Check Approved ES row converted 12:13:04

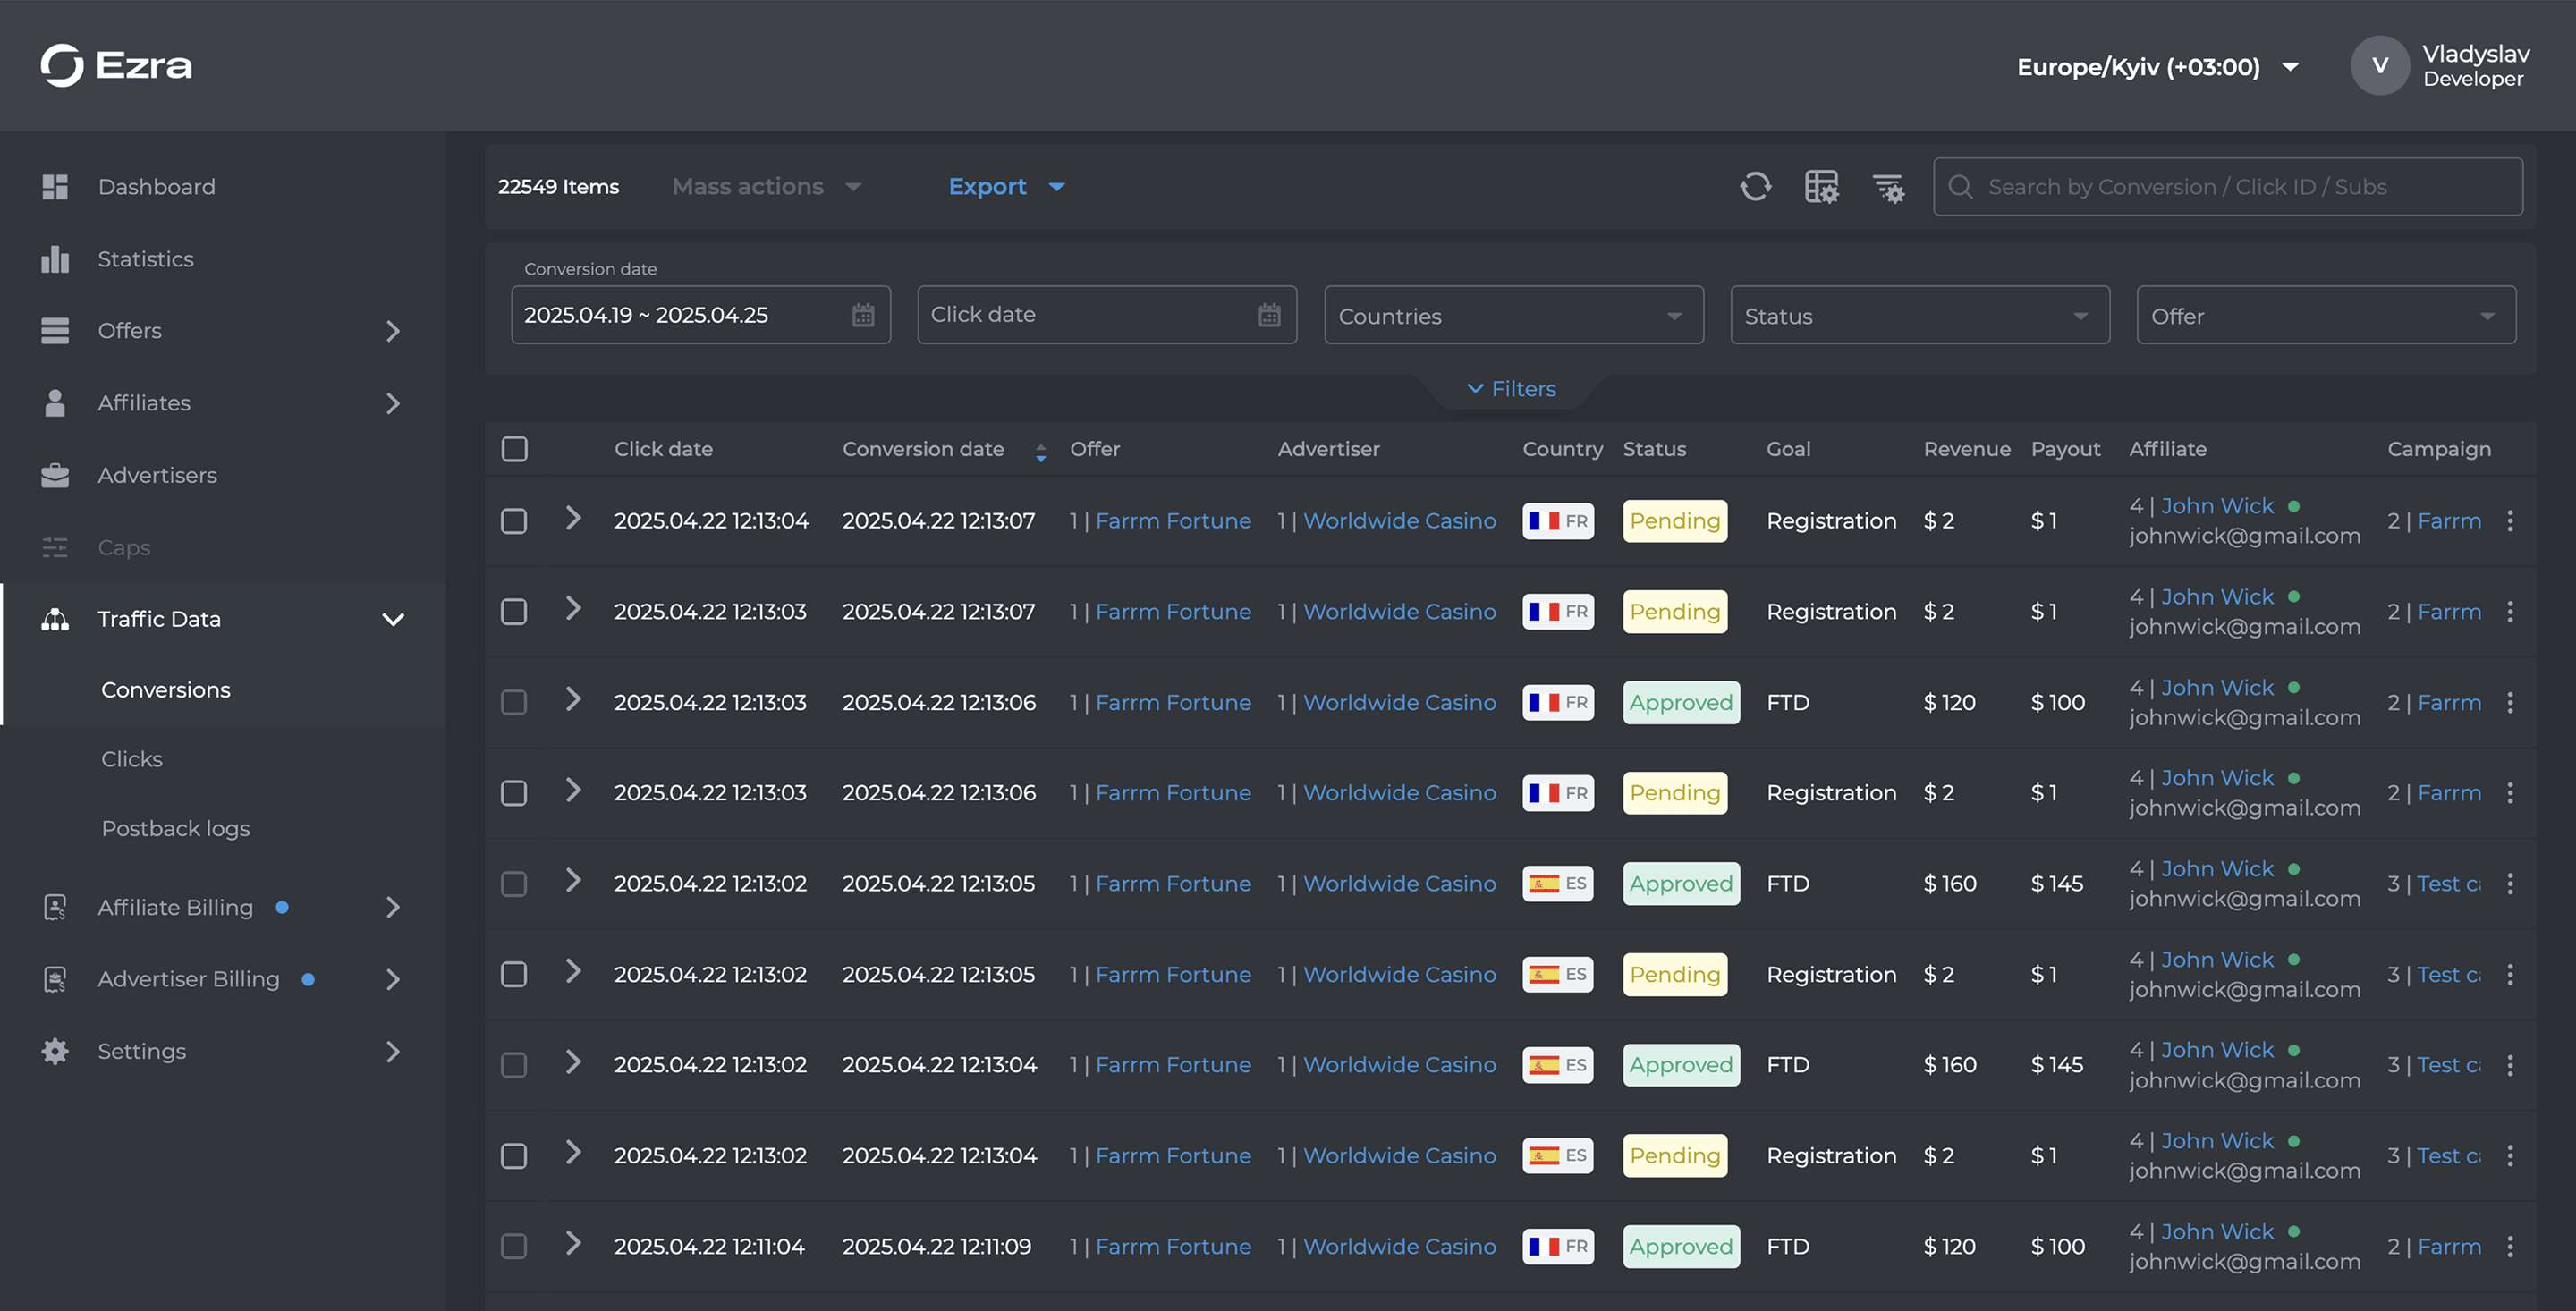coord(514,1065)
